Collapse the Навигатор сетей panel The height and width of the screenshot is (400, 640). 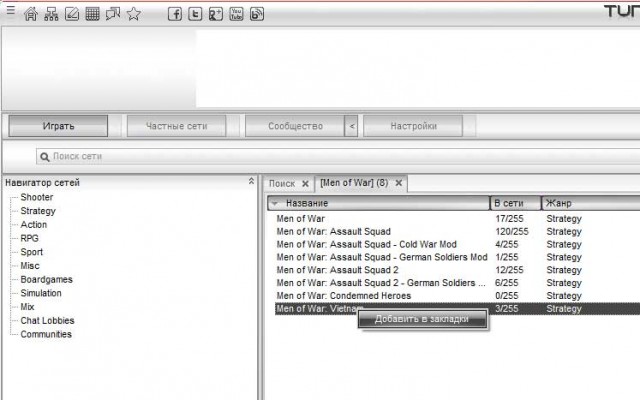pos(251,181)
